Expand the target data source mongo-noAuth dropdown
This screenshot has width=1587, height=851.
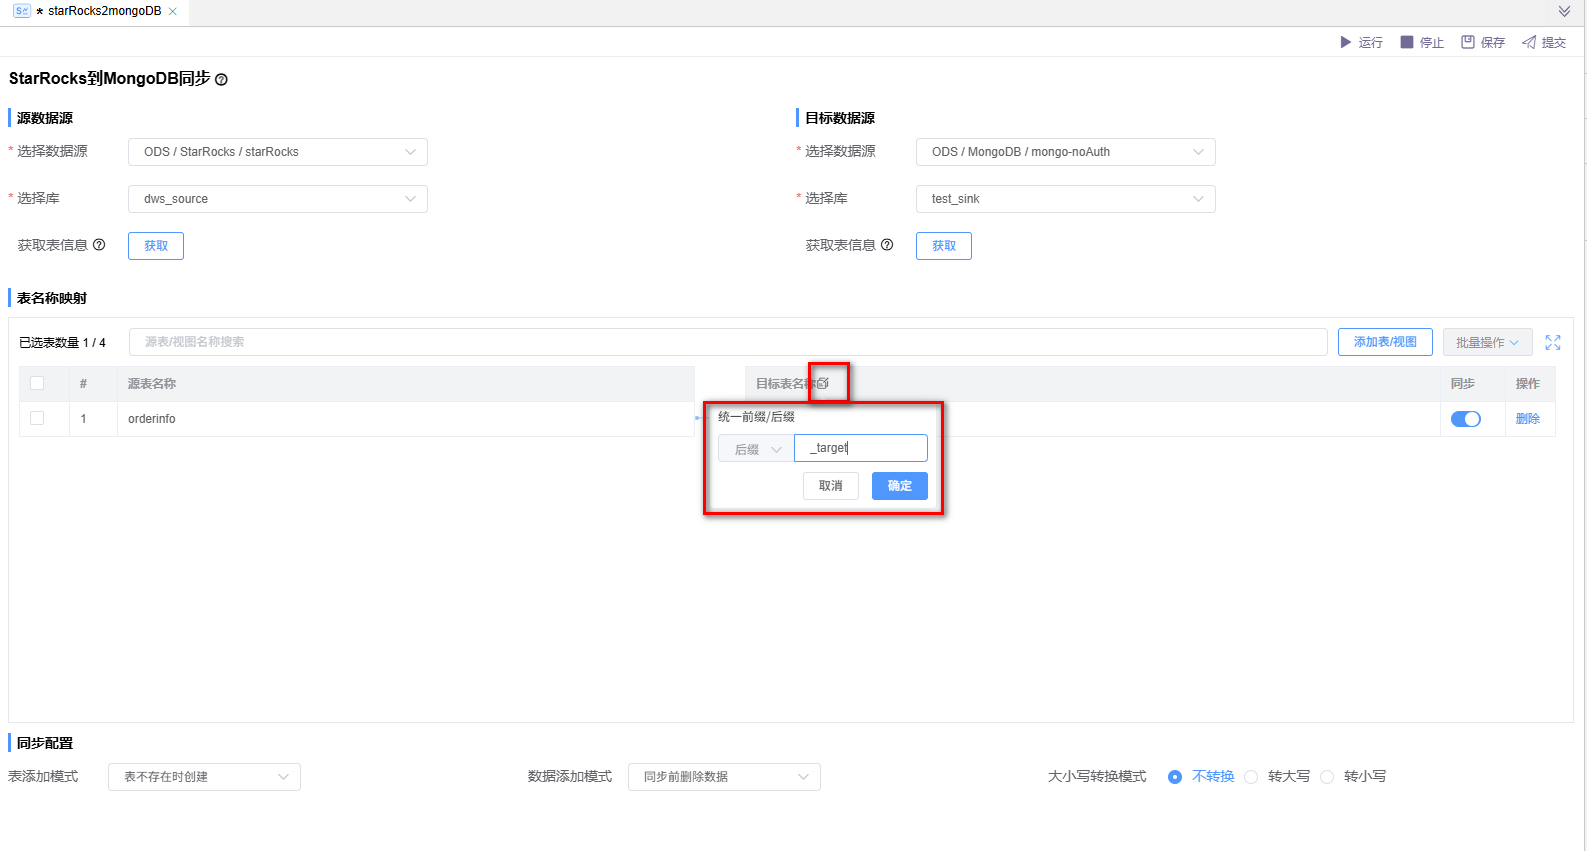(1065, 152)
